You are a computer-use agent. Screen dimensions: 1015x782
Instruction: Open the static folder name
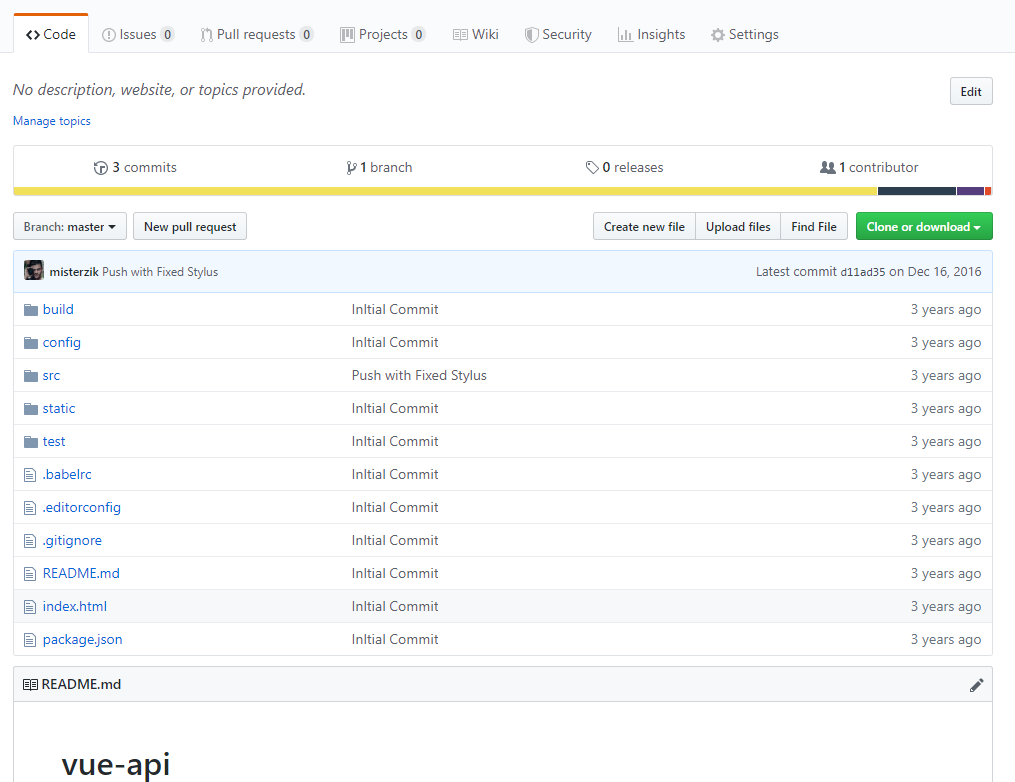click(x=59, y=408)
